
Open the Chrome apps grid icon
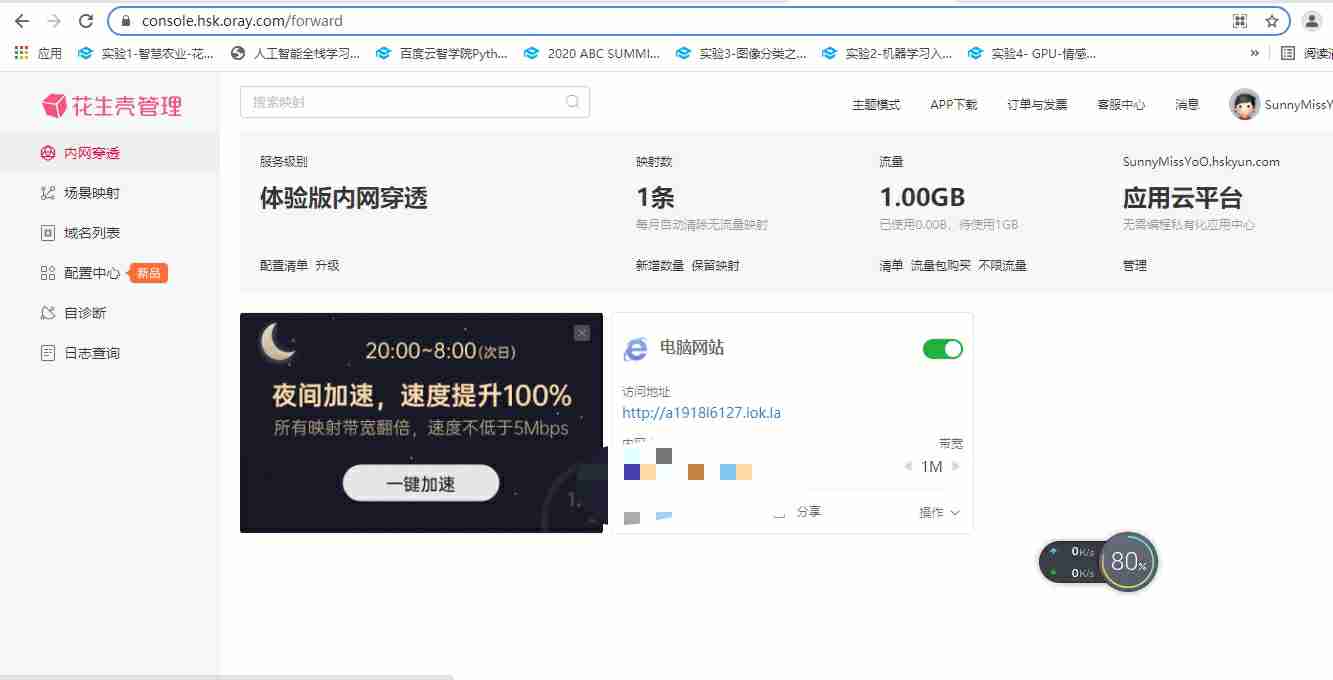click(x=21, y=53)
